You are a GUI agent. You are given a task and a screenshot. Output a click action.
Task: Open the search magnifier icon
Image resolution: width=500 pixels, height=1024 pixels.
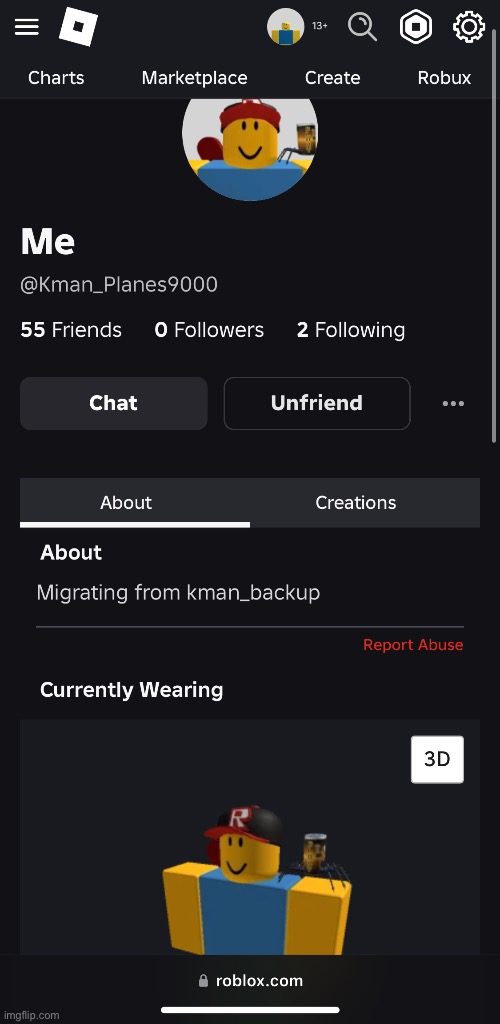[362, 27]
